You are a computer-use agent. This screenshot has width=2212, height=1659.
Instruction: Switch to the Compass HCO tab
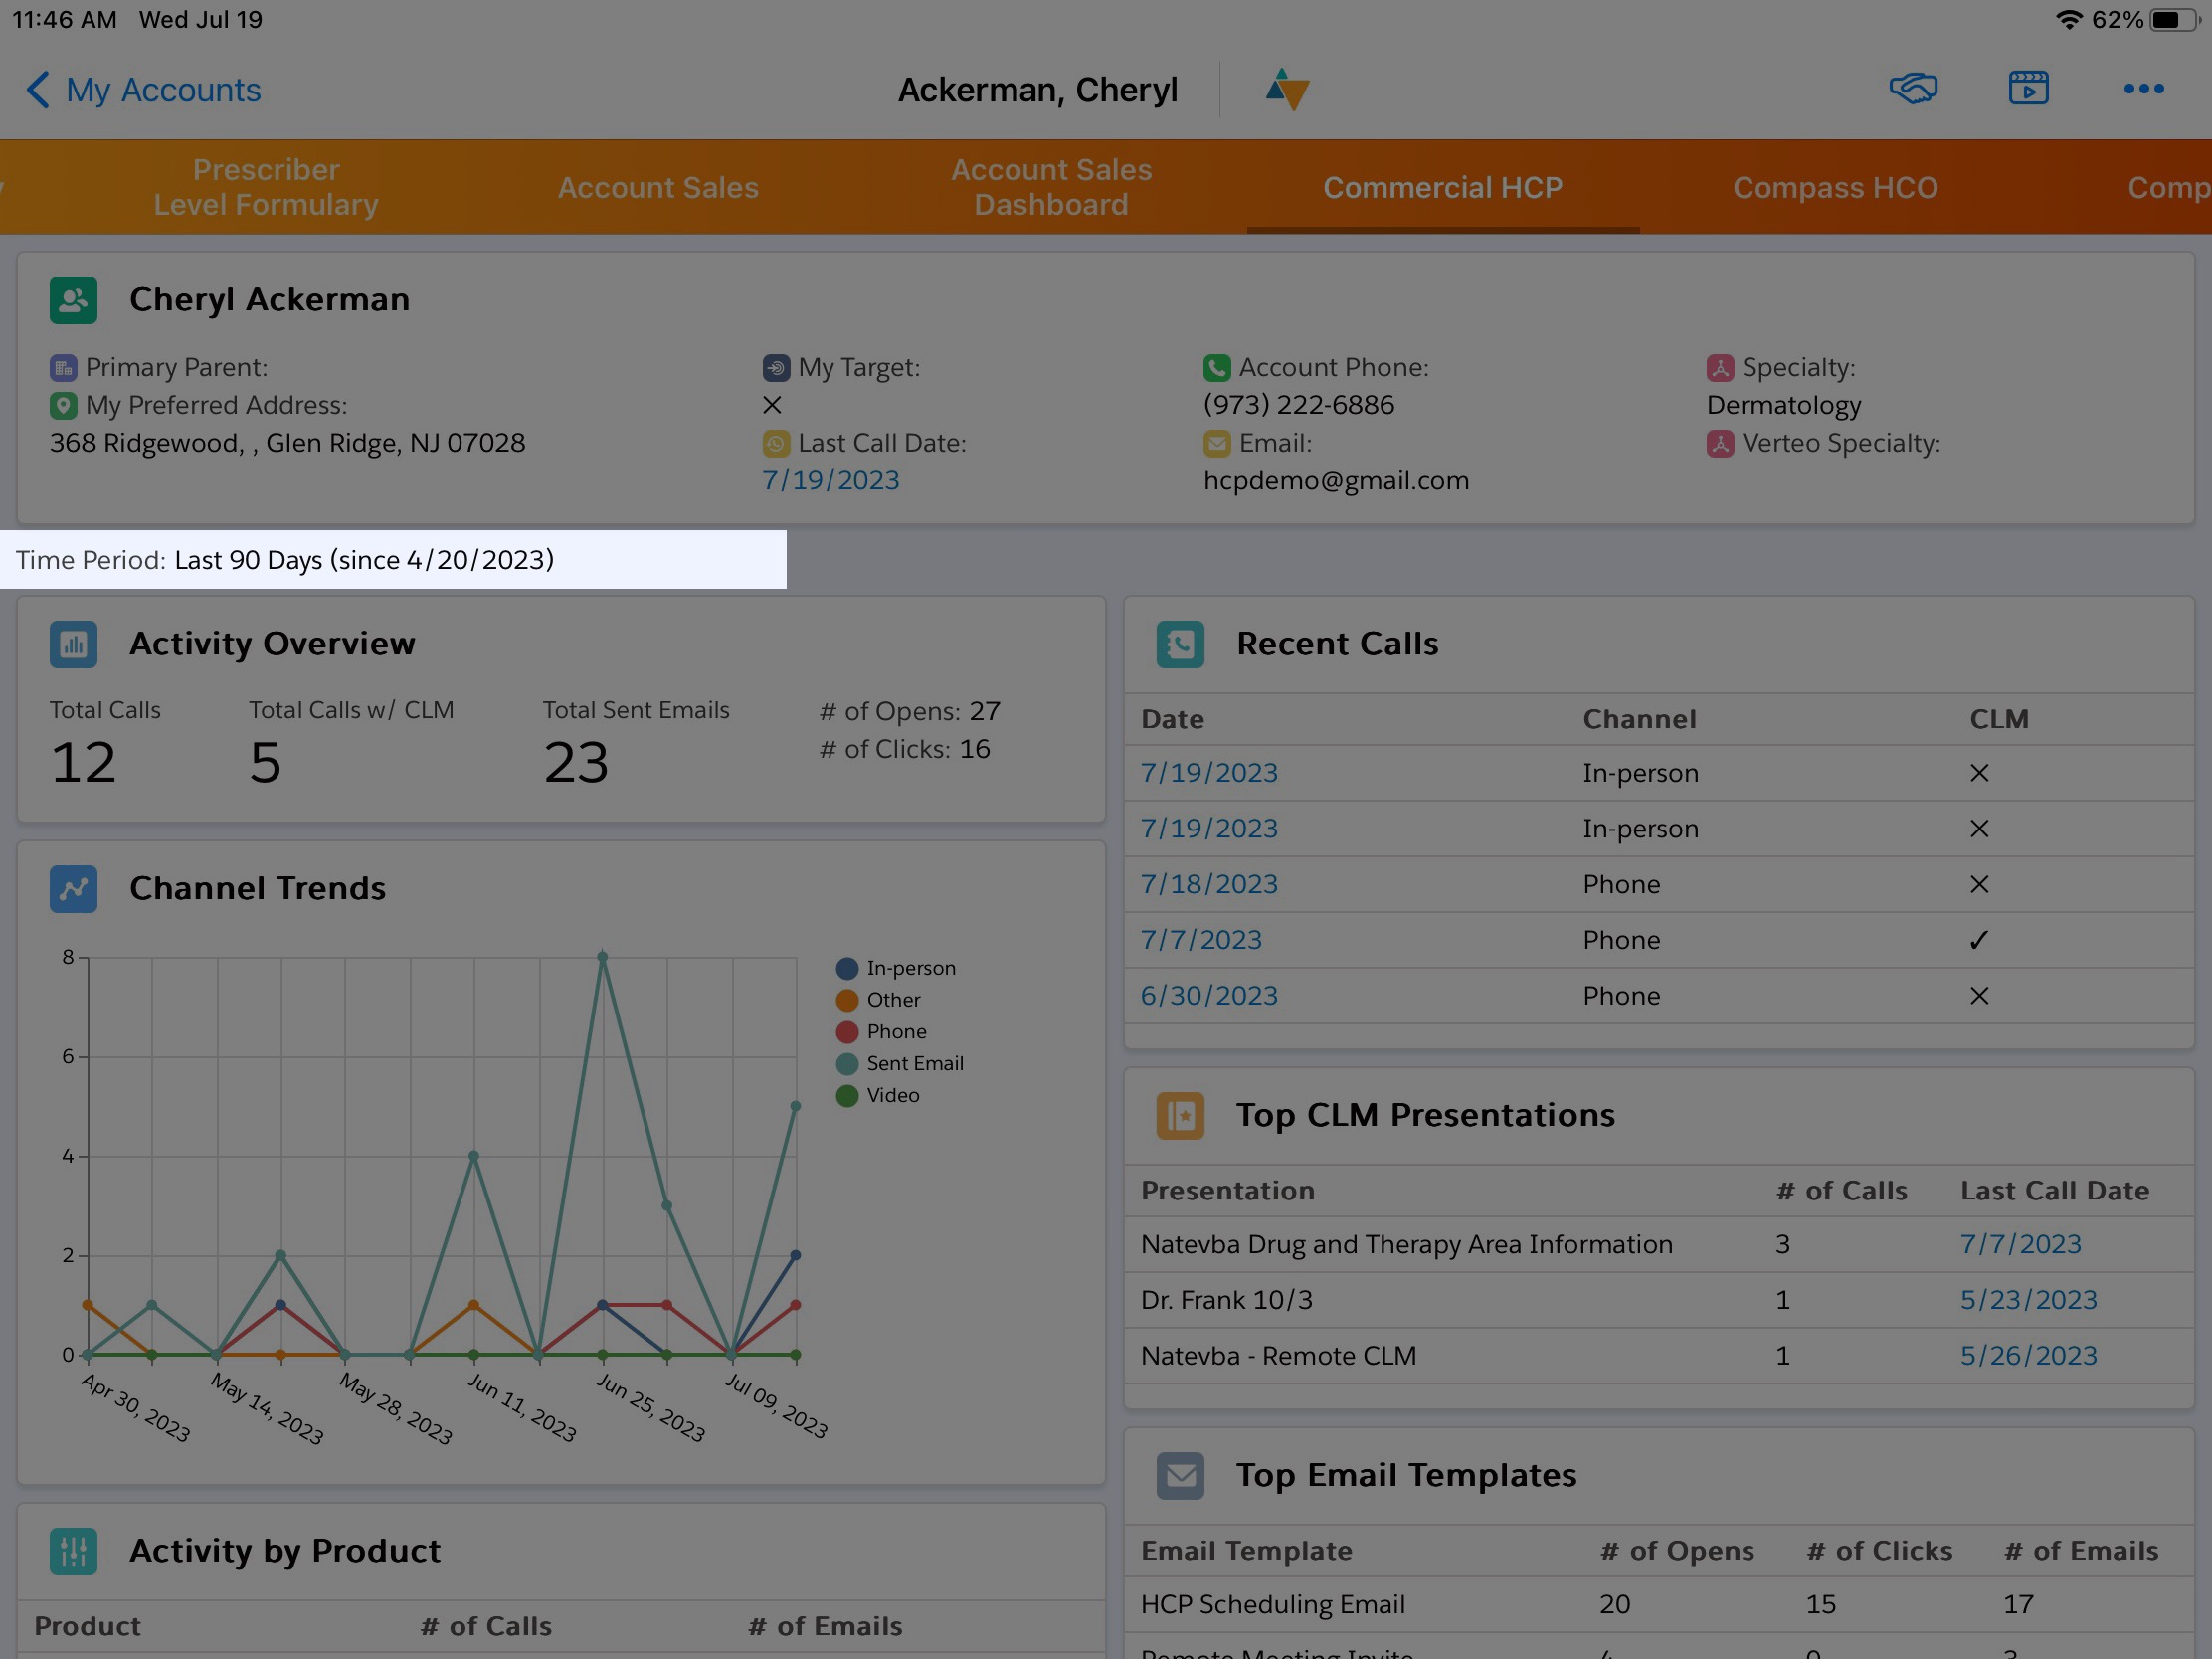point(1834,187)
